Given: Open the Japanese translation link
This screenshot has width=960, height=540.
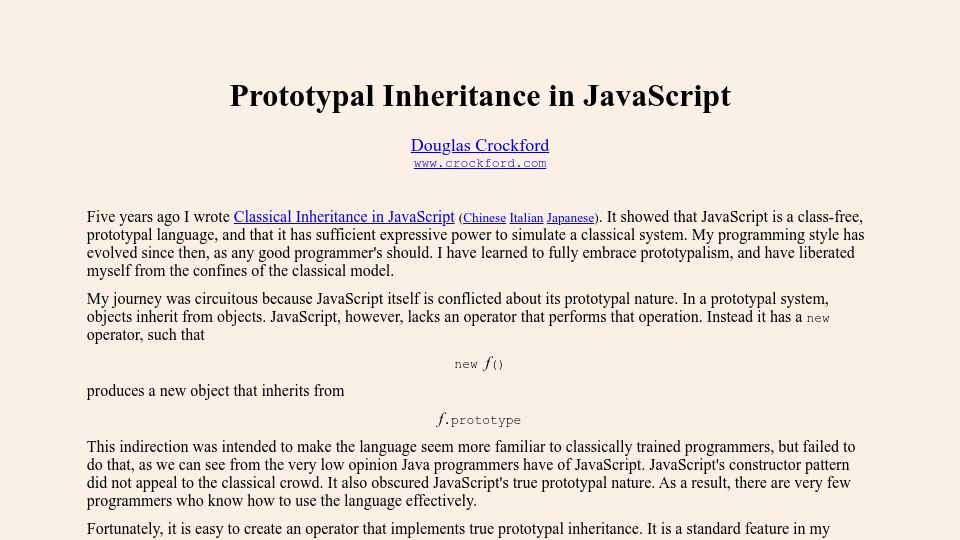Looking at the screenshot, I should pos(570,218).
